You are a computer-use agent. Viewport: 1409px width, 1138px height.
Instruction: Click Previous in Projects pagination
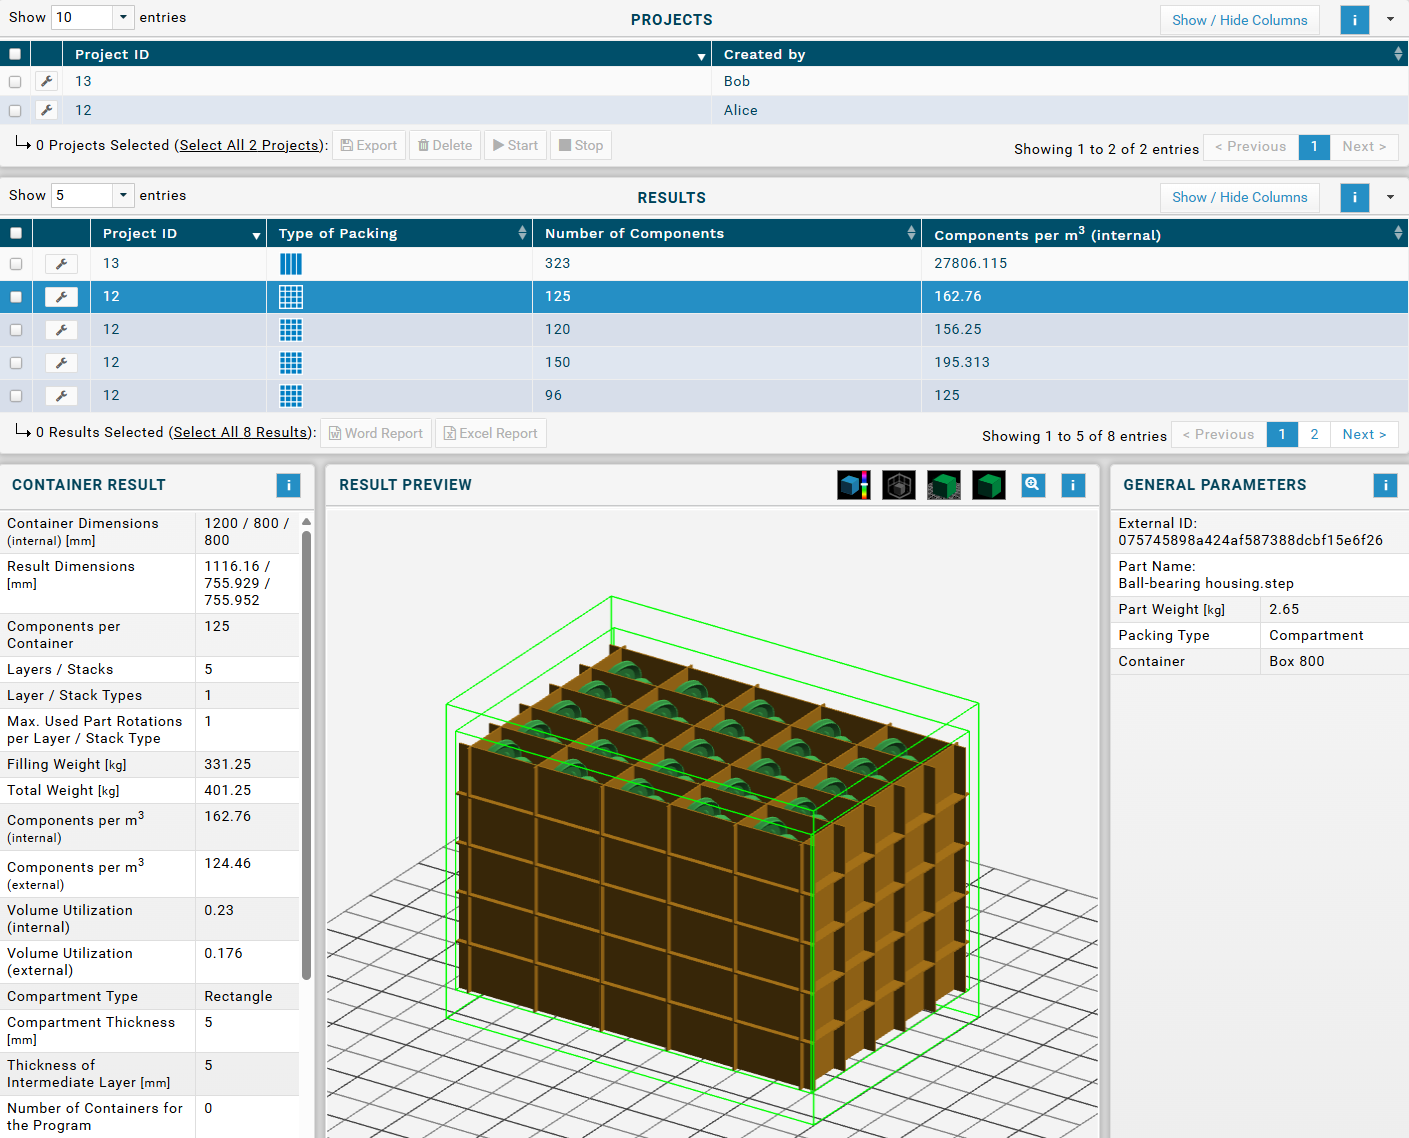click(1251, 147)
